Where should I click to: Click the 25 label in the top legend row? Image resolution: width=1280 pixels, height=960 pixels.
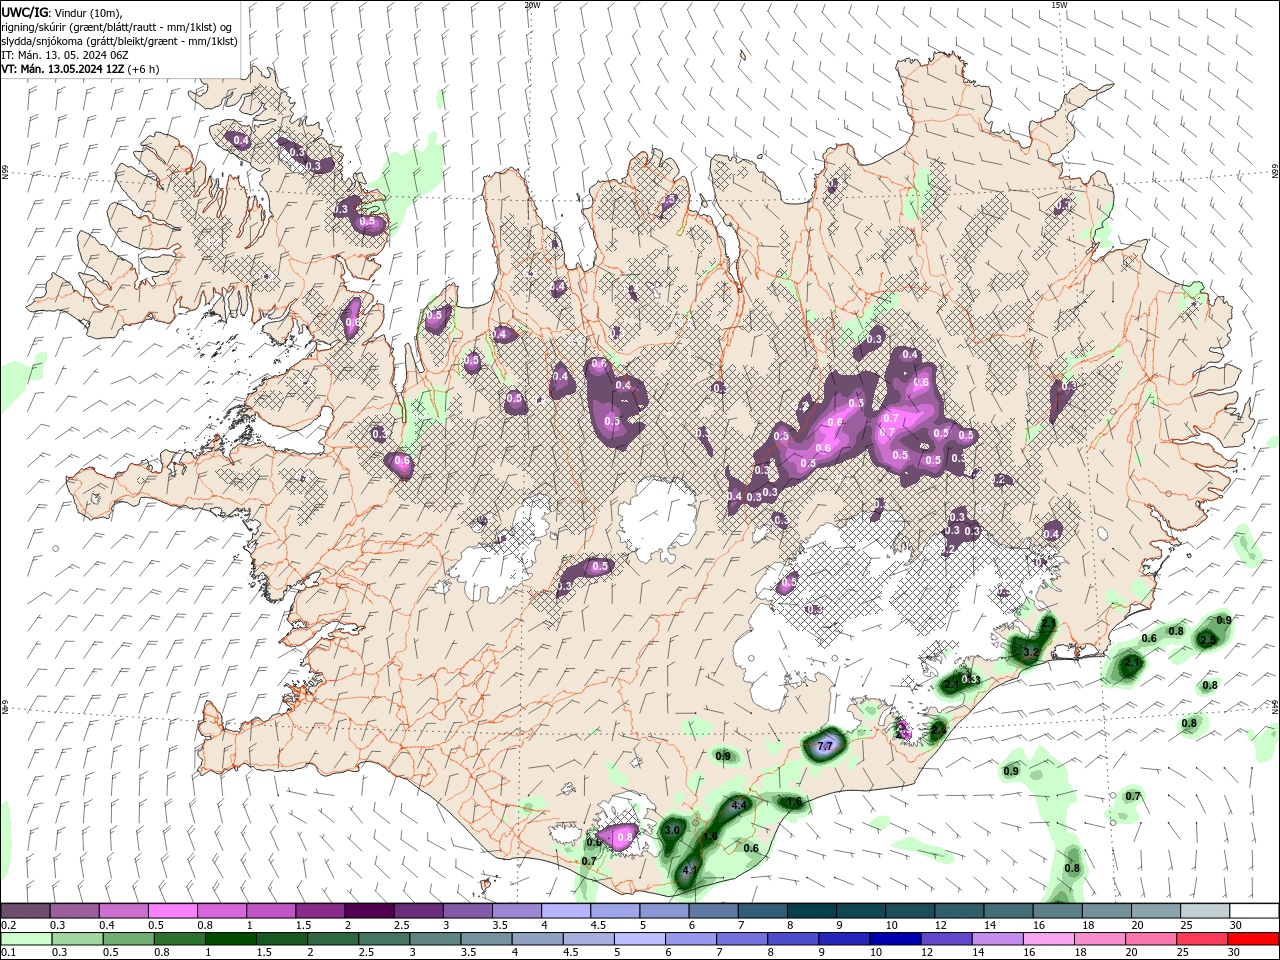(x=1187, y=925)
